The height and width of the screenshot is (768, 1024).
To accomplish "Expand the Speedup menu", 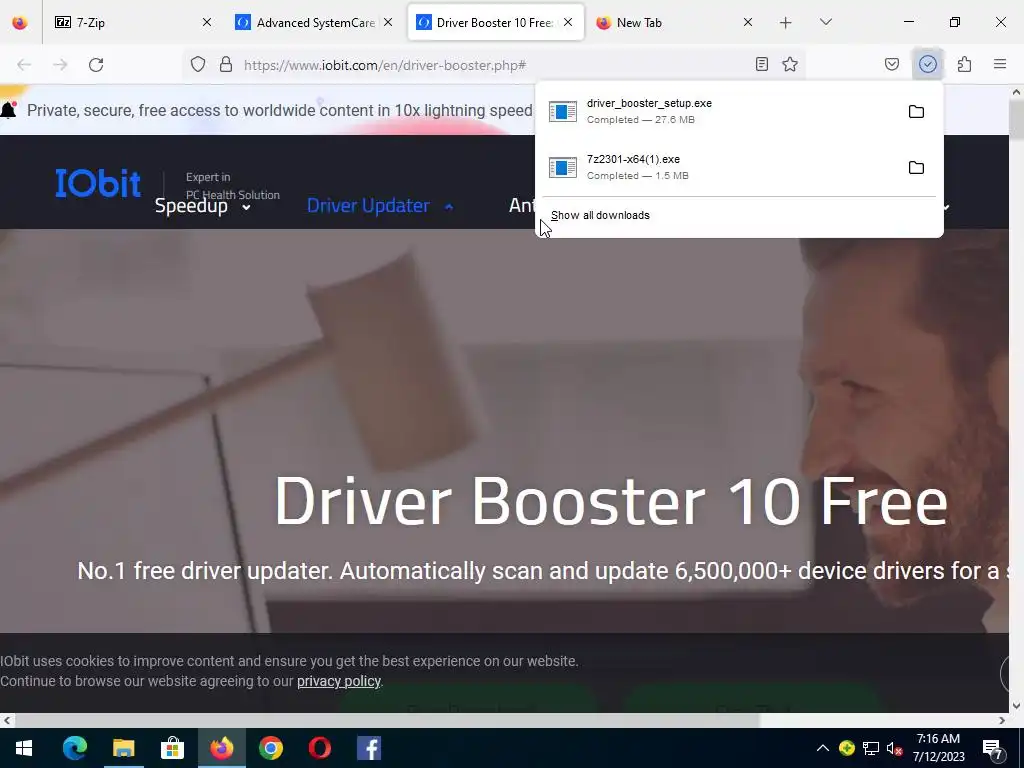I will tap(202, 206).
